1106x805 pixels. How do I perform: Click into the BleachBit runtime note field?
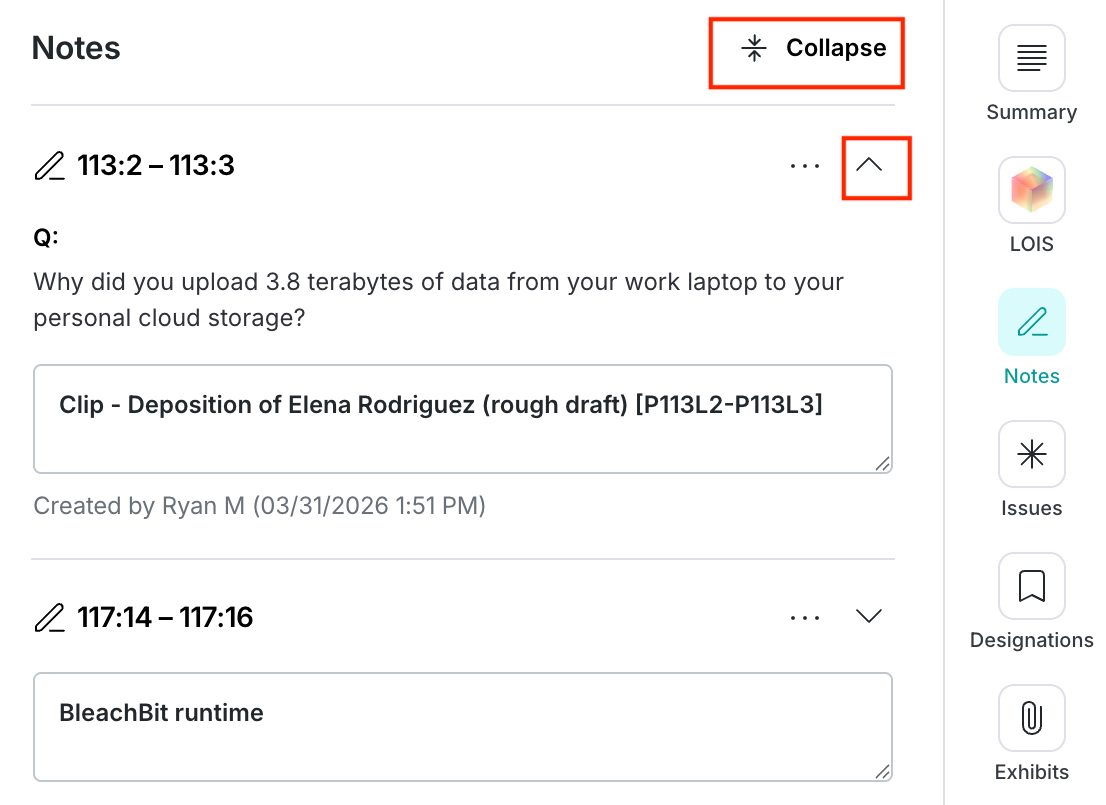(x=463, y=727)
